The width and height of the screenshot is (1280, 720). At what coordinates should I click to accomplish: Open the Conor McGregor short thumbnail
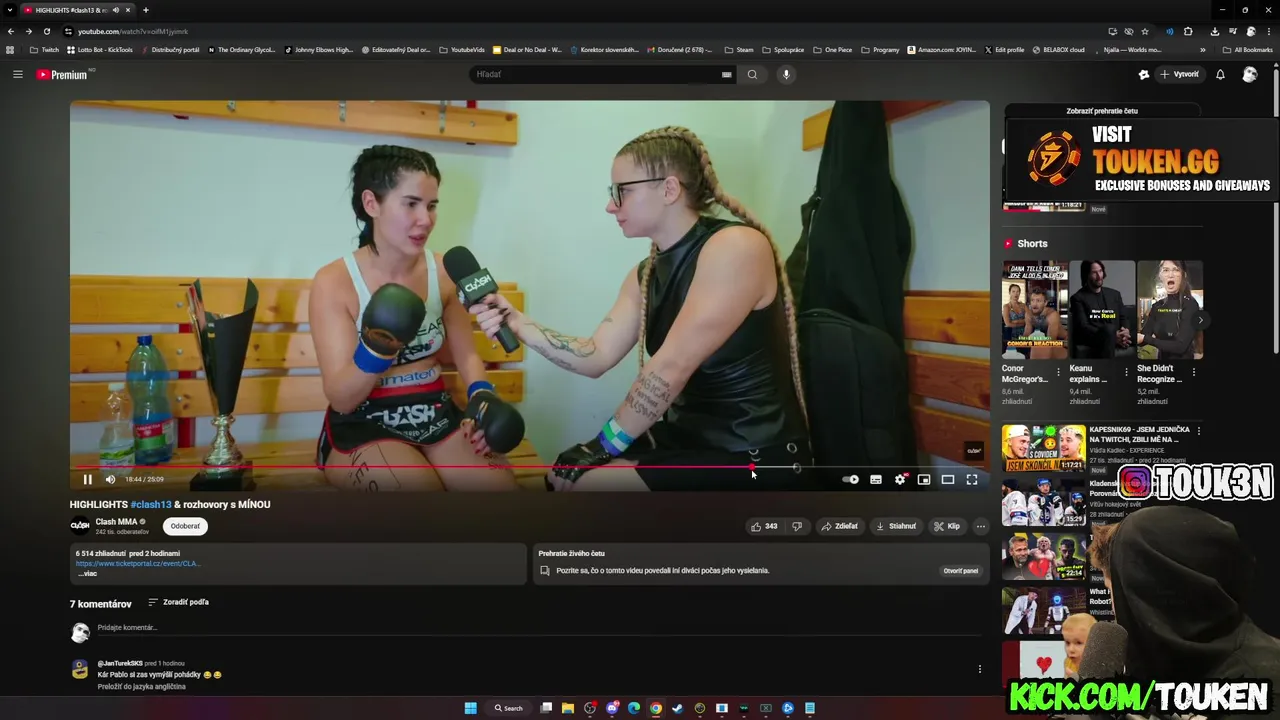pyautogui.click(x=1034, y=310)
